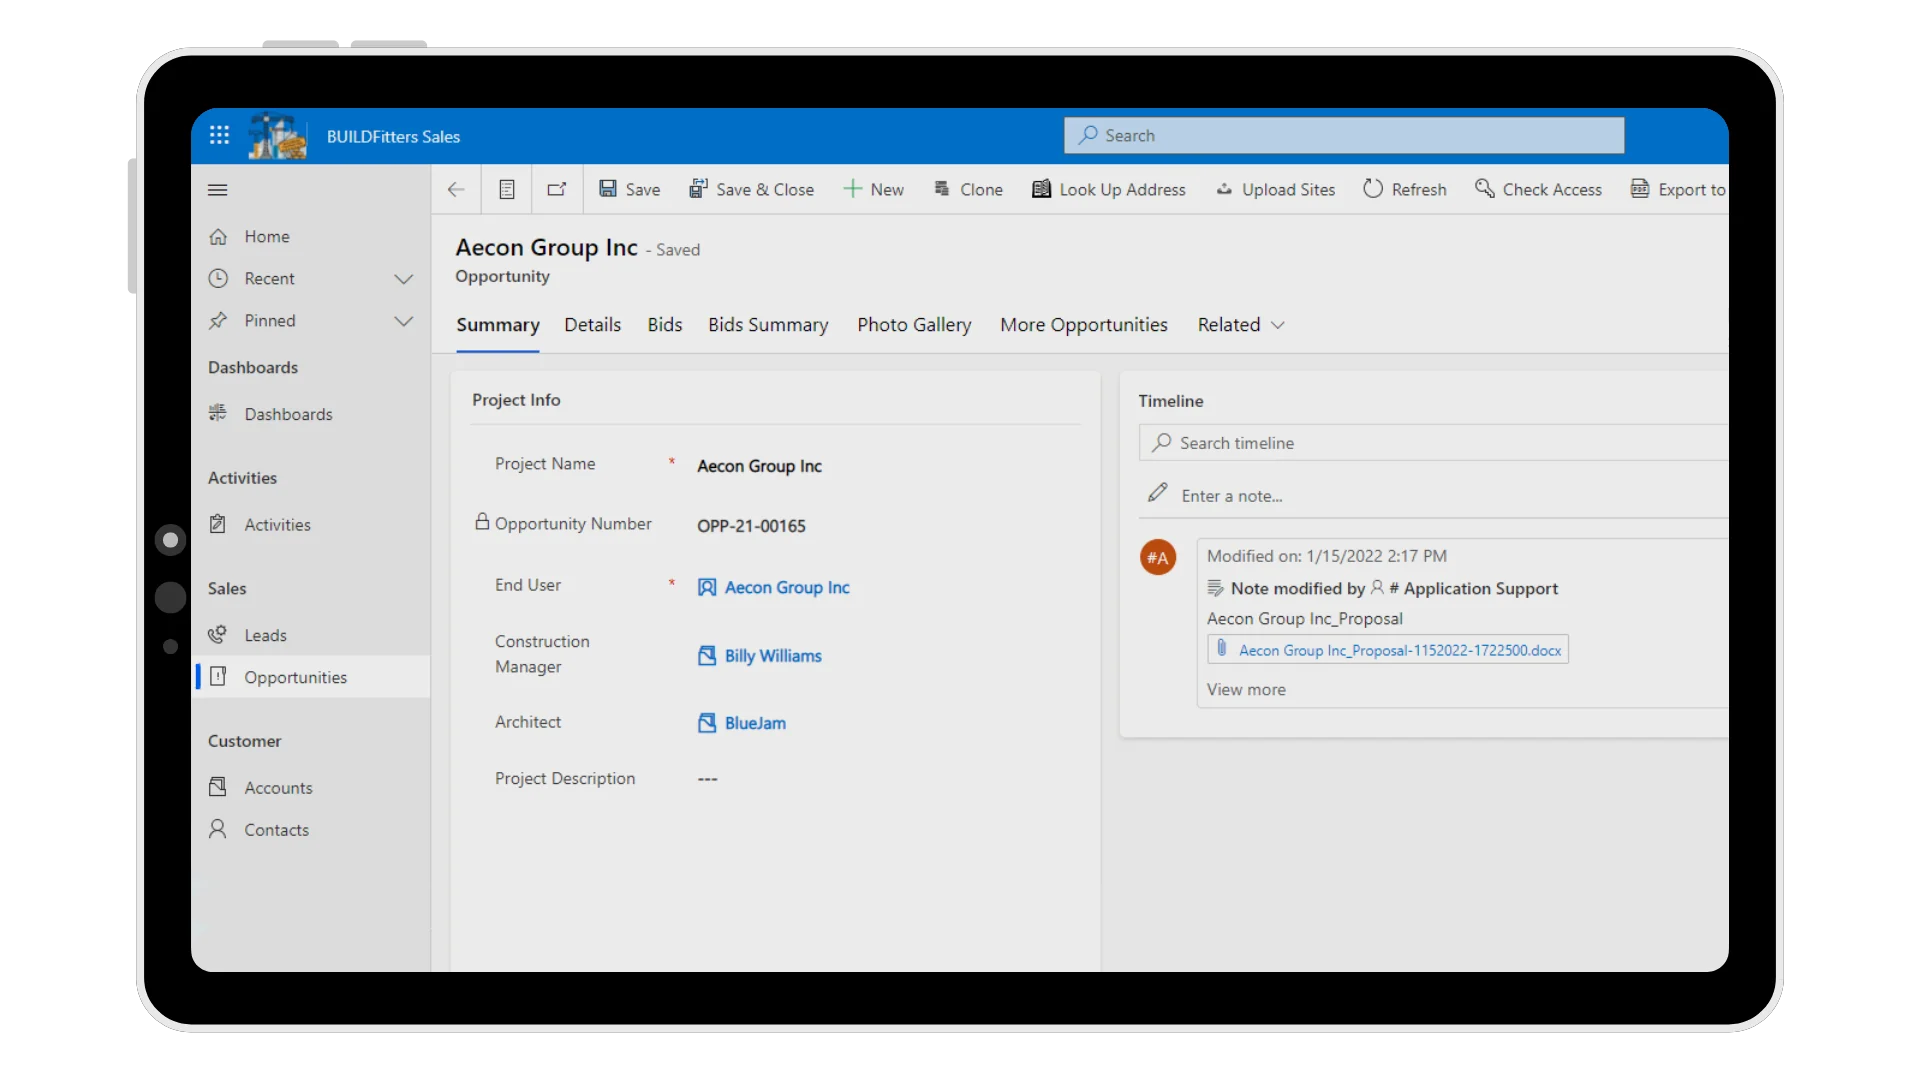
Task: Click the Opportunities sidebar icon
Action: pyautogui.click(x=218, y=677)
